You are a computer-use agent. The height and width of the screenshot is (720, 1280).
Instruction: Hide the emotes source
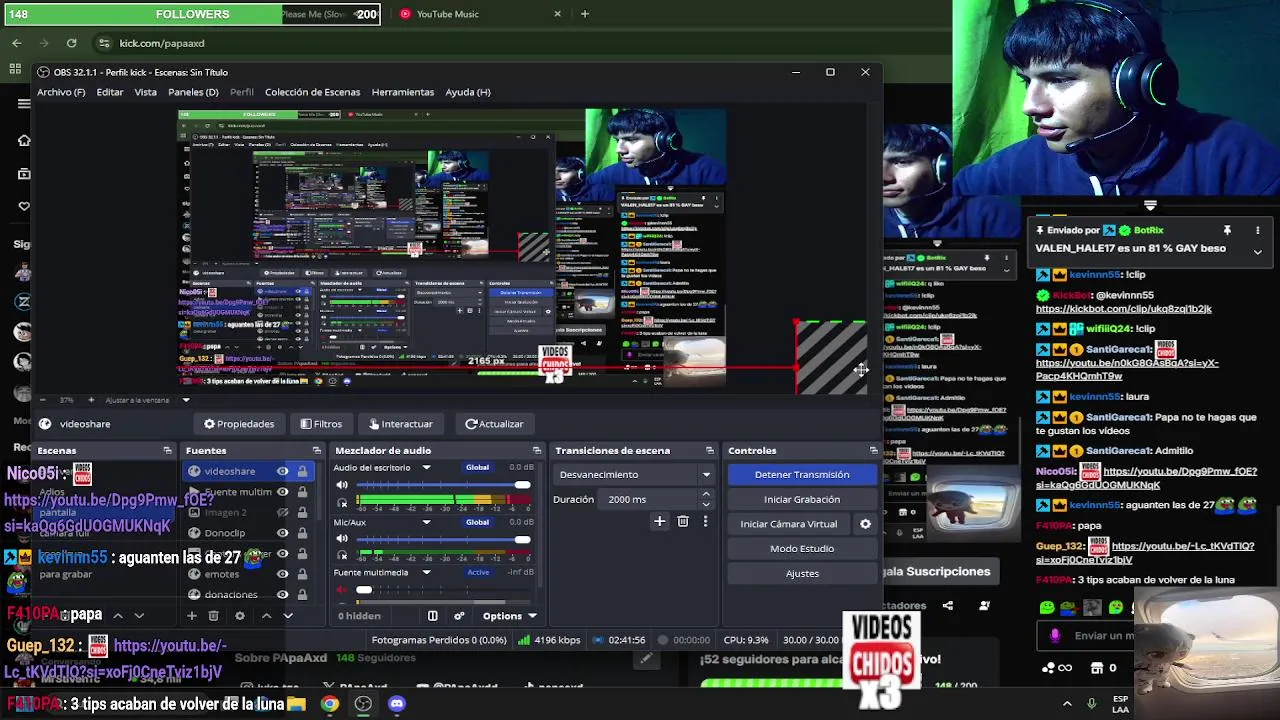click(283, 574)
